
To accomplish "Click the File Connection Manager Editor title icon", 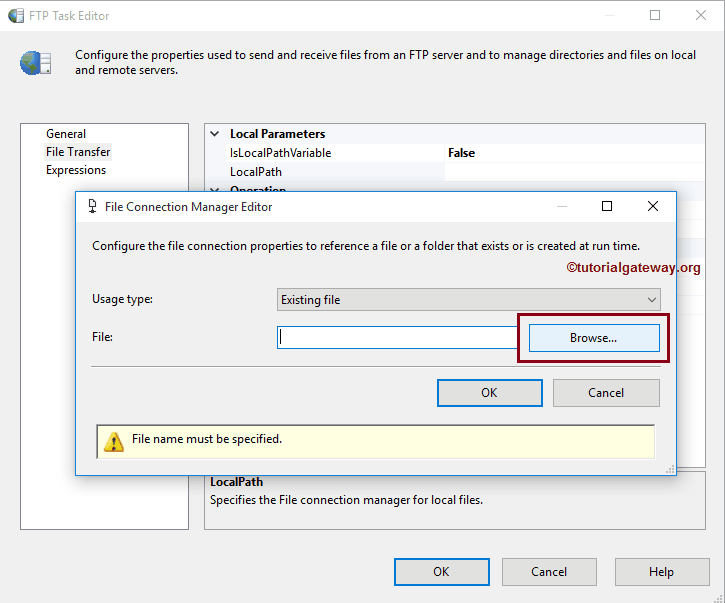I will coord(92,207).
